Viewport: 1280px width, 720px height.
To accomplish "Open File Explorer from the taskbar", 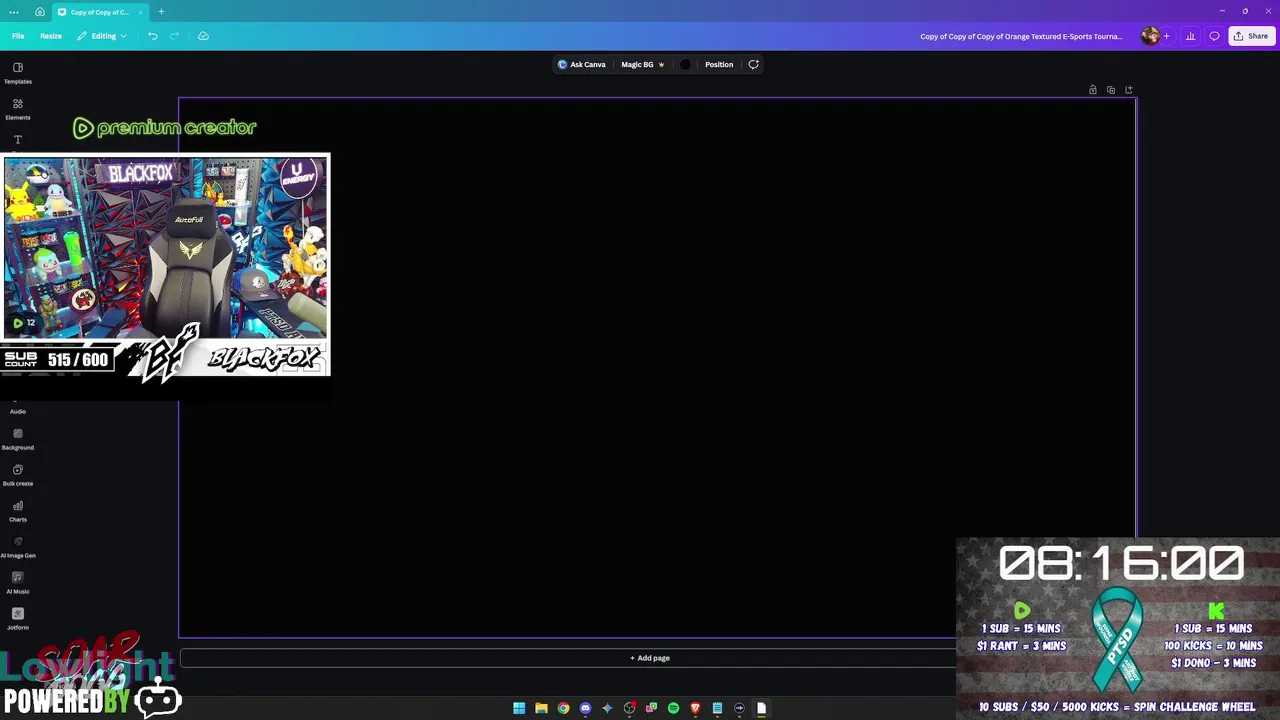I will [x=541, y=708].
